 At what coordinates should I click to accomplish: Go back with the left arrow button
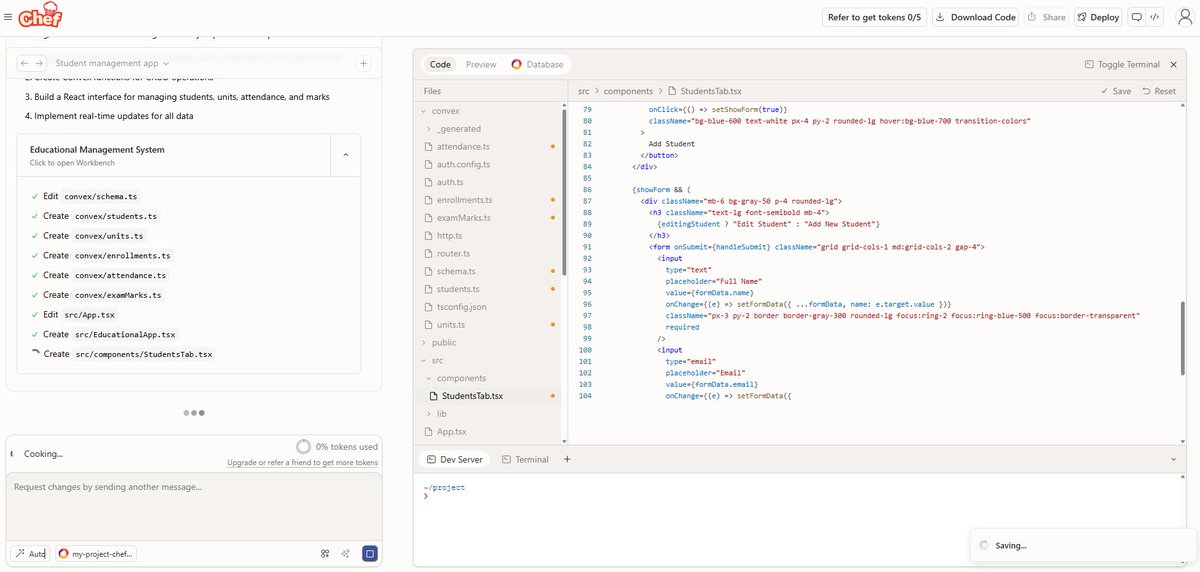[x=26, y=63]
